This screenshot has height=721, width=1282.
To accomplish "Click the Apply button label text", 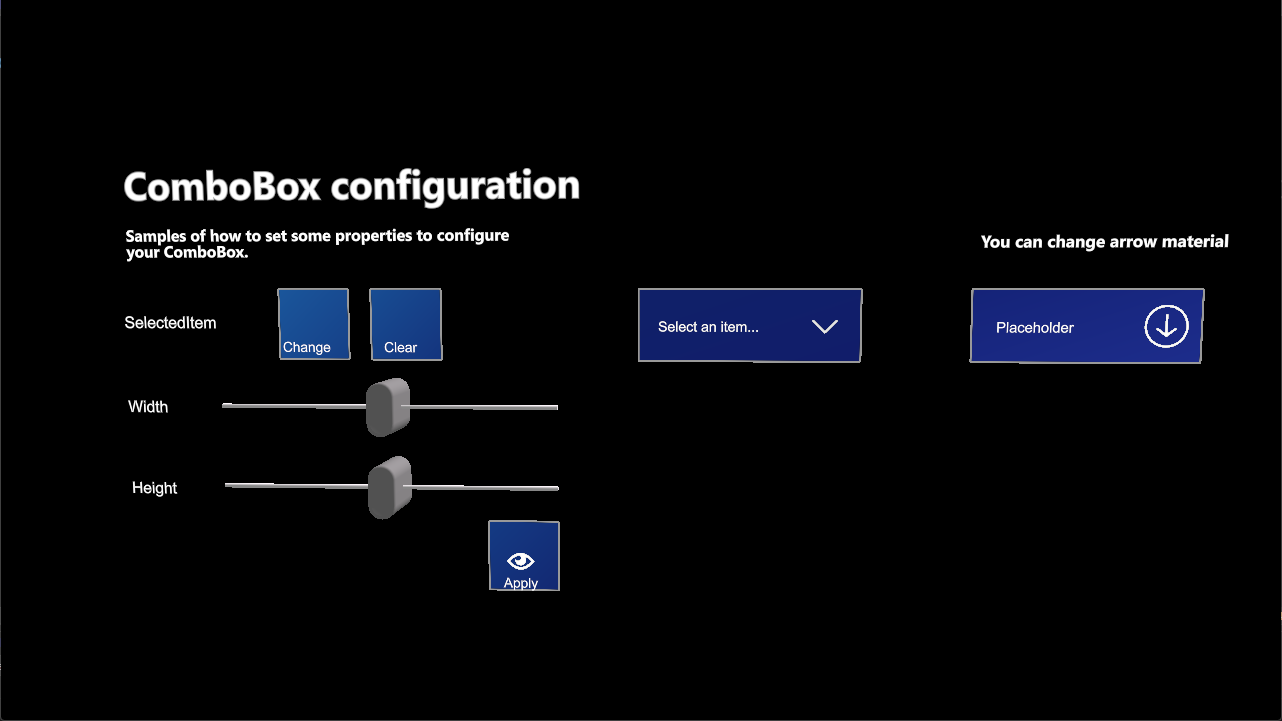I will tap(521, 583).
